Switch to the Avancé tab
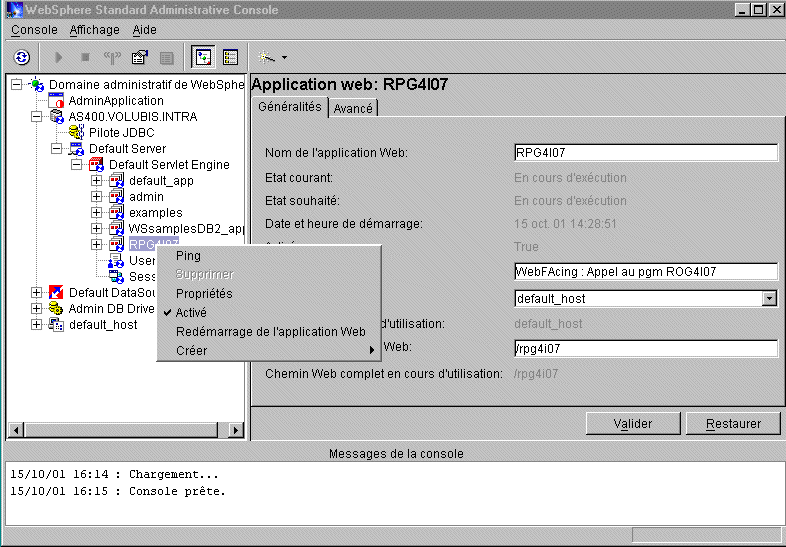The width and height of the screenshot is (786, 547). click(353, 108)
